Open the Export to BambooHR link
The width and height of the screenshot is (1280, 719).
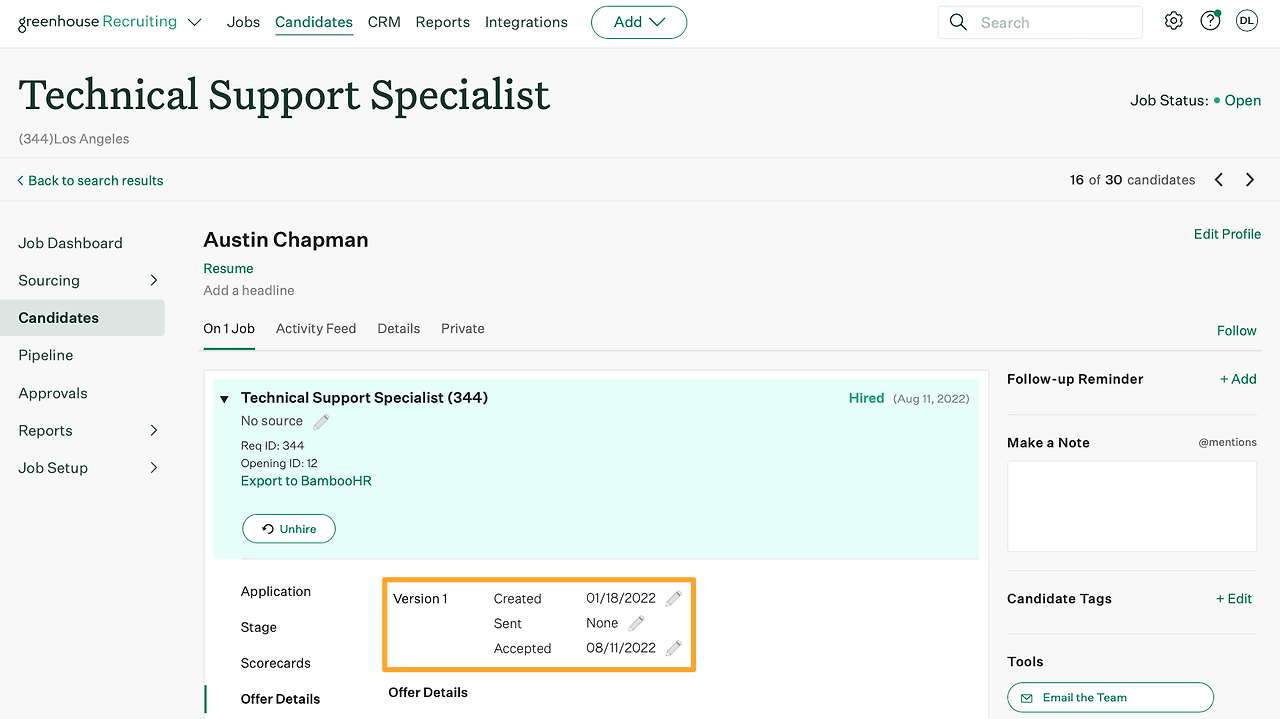306,480
